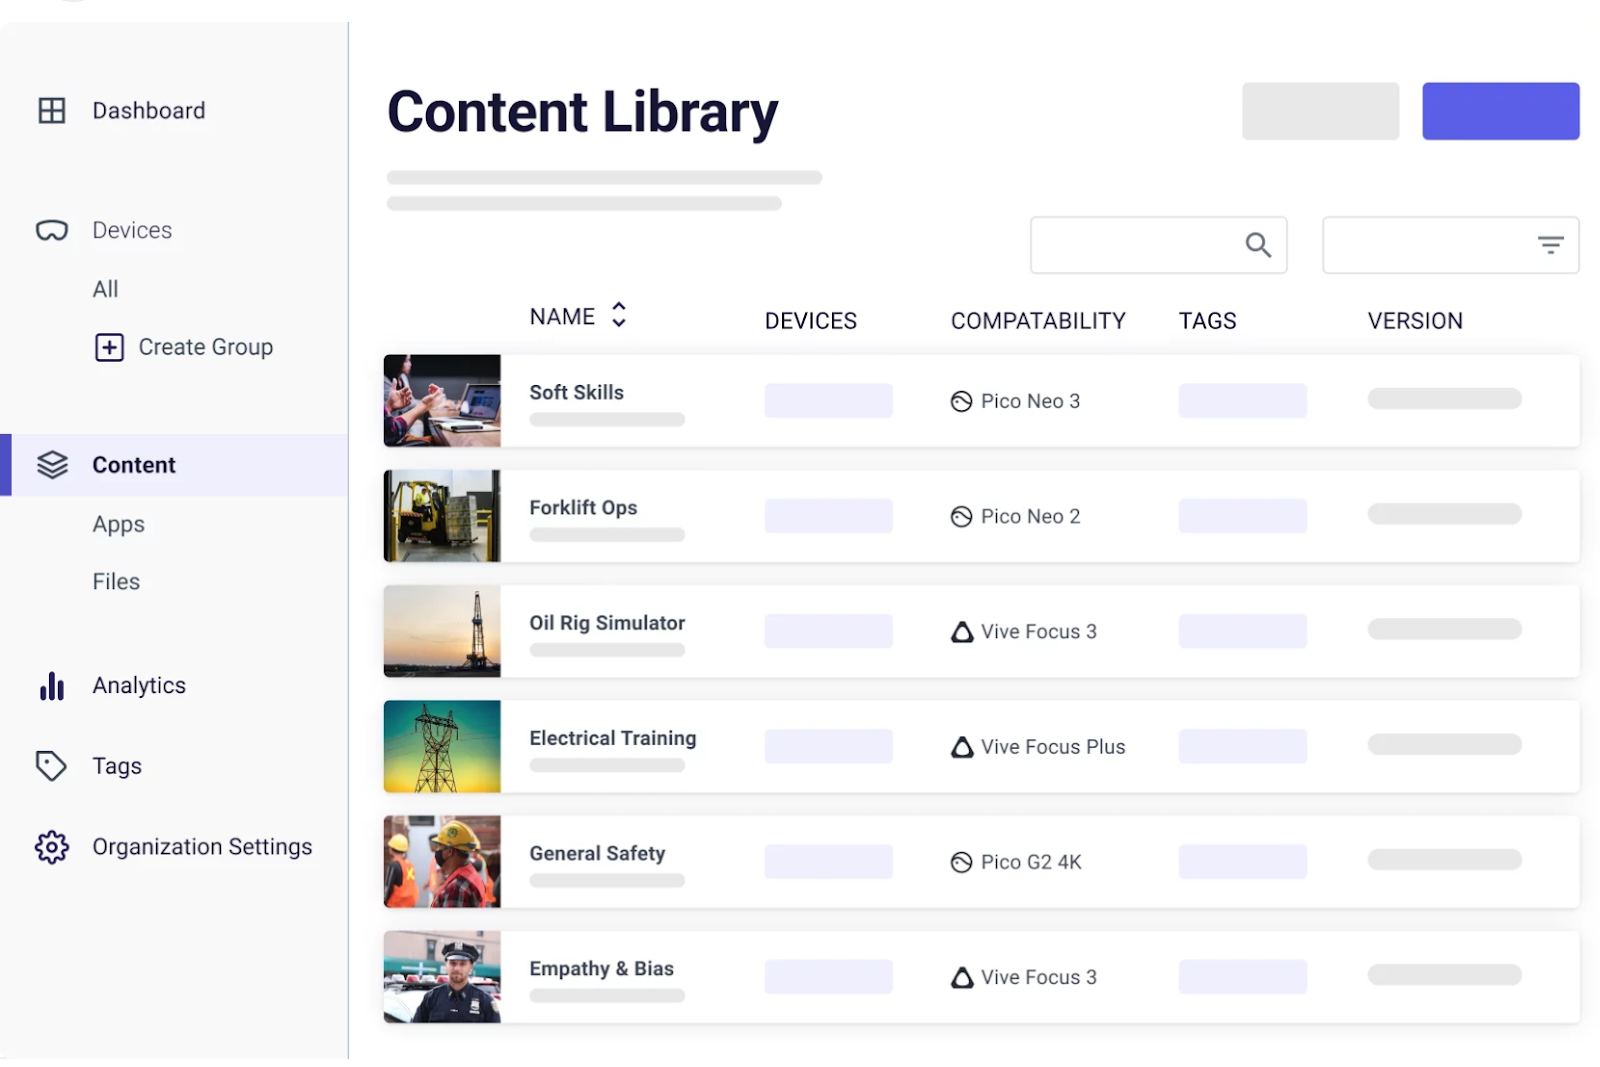Screen dimensions: 1600x1067
Task: Click the plus icon next to Create Group
Action: [x=108, y=347]
